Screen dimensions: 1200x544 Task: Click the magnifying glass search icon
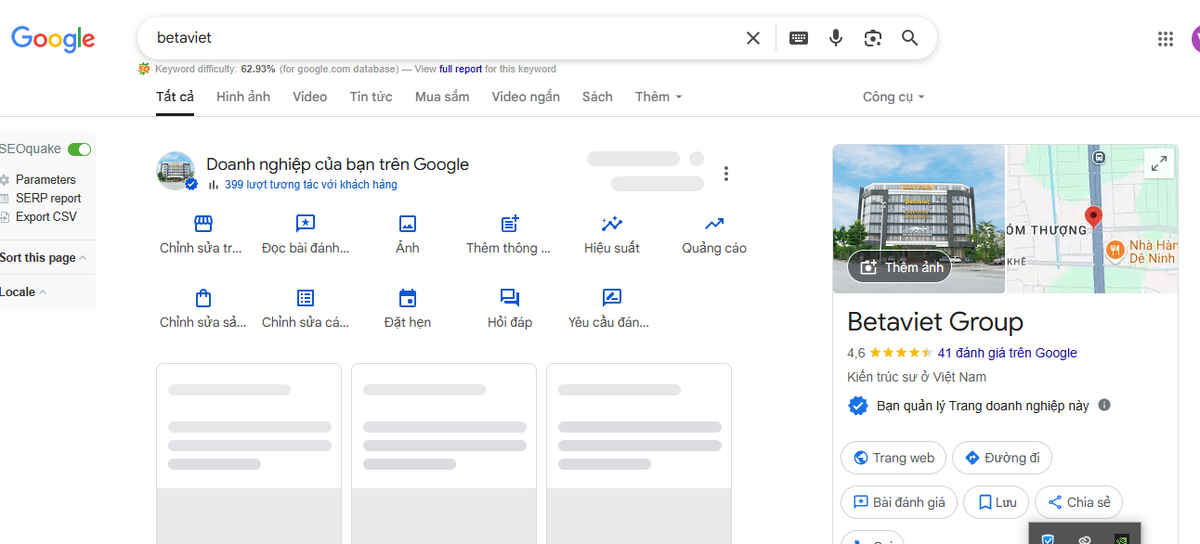(x=910, y=38)
